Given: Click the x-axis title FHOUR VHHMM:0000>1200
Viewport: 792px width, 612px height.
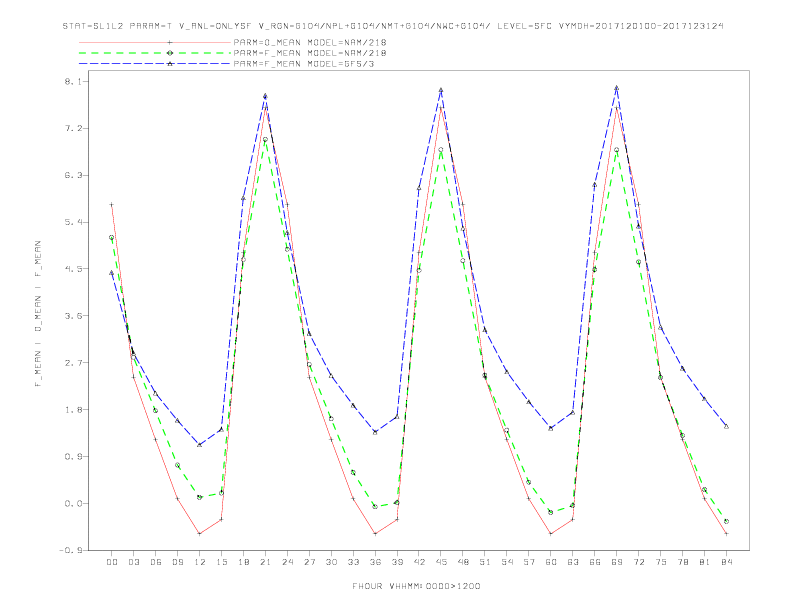Looking at the screenshot, I should (416, 586).
